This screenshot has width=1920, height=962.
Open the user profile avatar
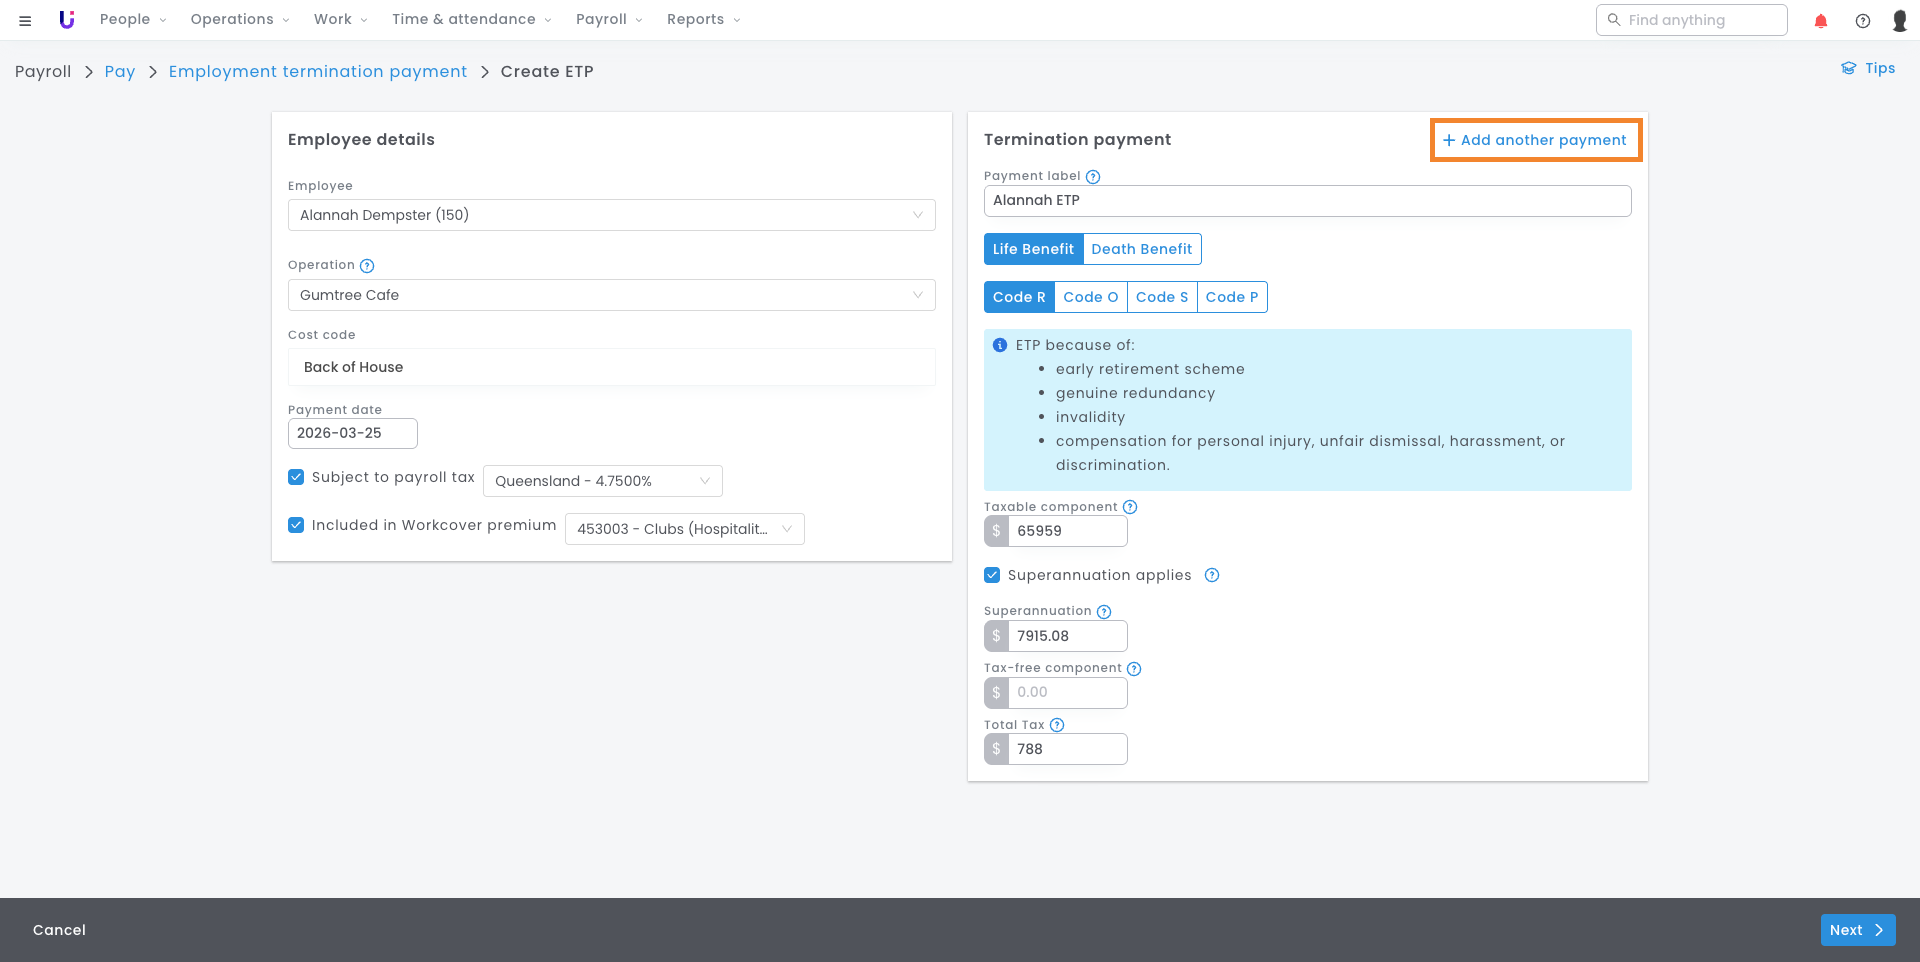click(1899, 21)
